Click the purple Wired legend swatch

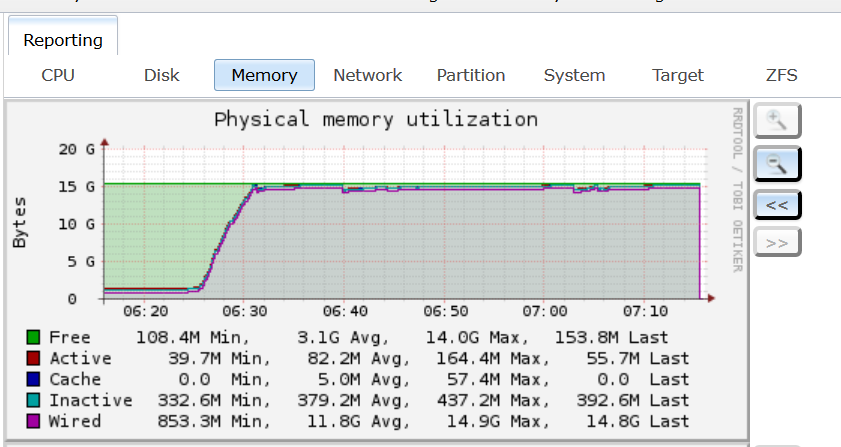point(33,421)
